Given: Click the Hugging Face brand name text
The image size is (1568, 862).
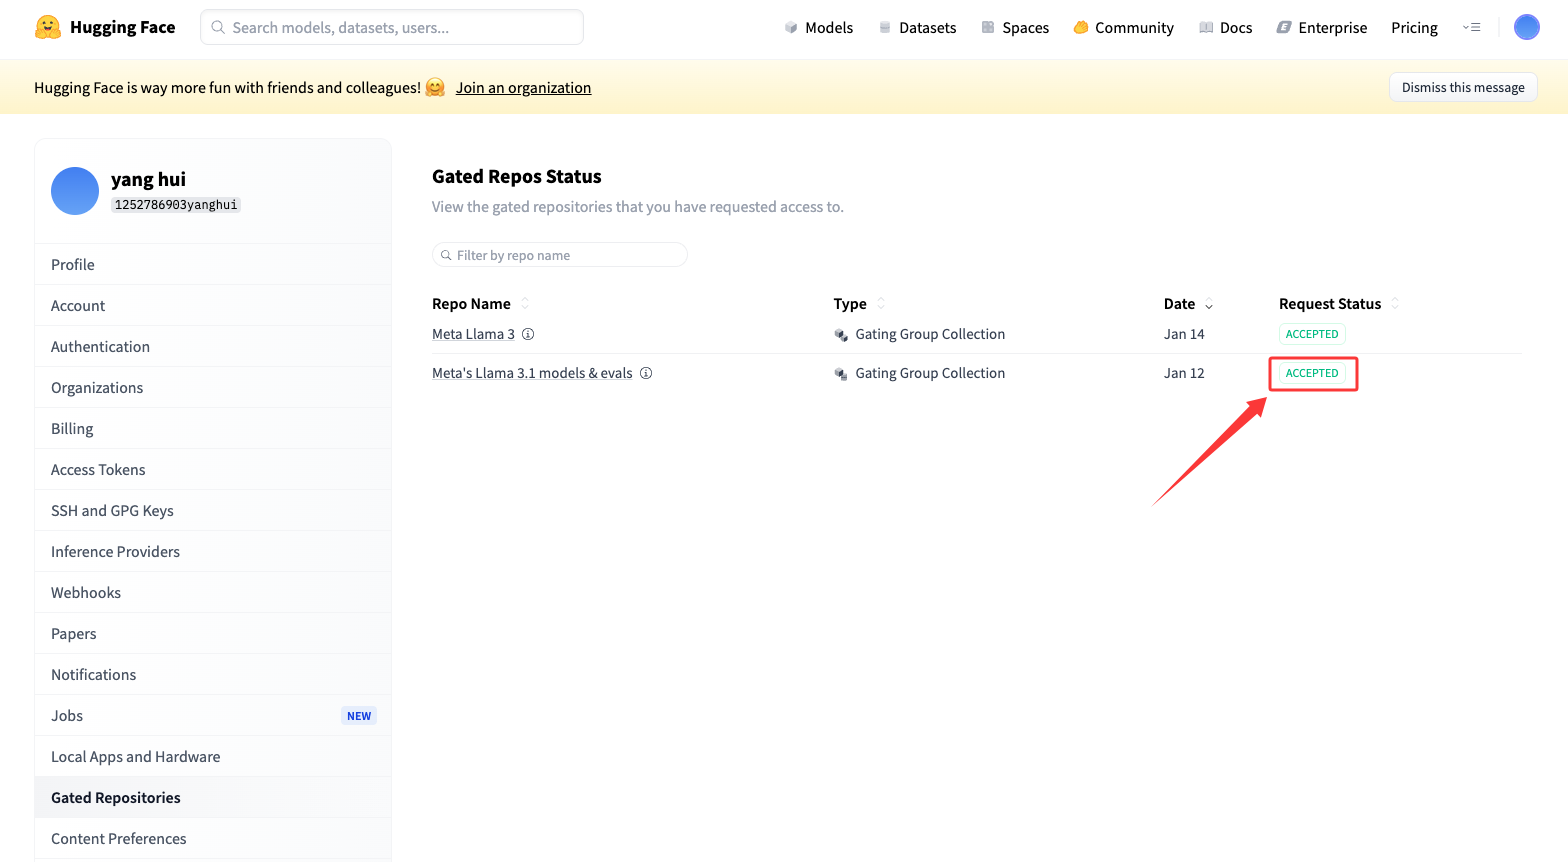Looking at the screenshot, I should [123, 27].
